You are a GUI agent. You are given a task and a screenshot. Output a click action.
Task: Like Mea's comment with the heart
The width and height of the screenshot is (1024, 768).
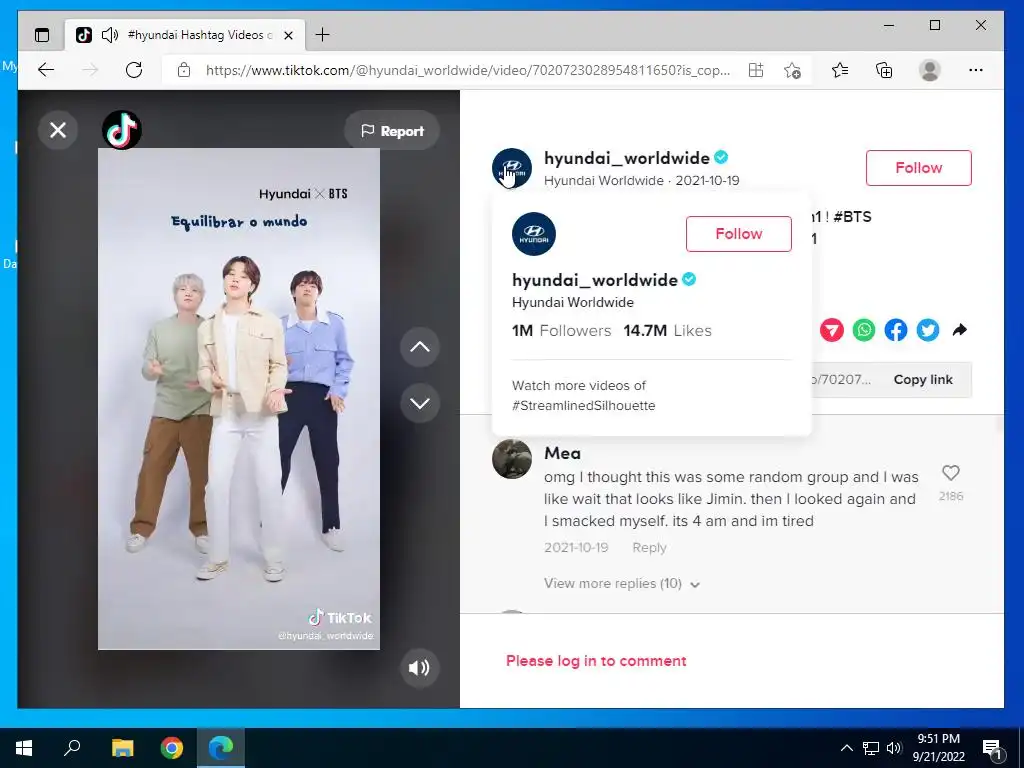[x=950, y=472]
